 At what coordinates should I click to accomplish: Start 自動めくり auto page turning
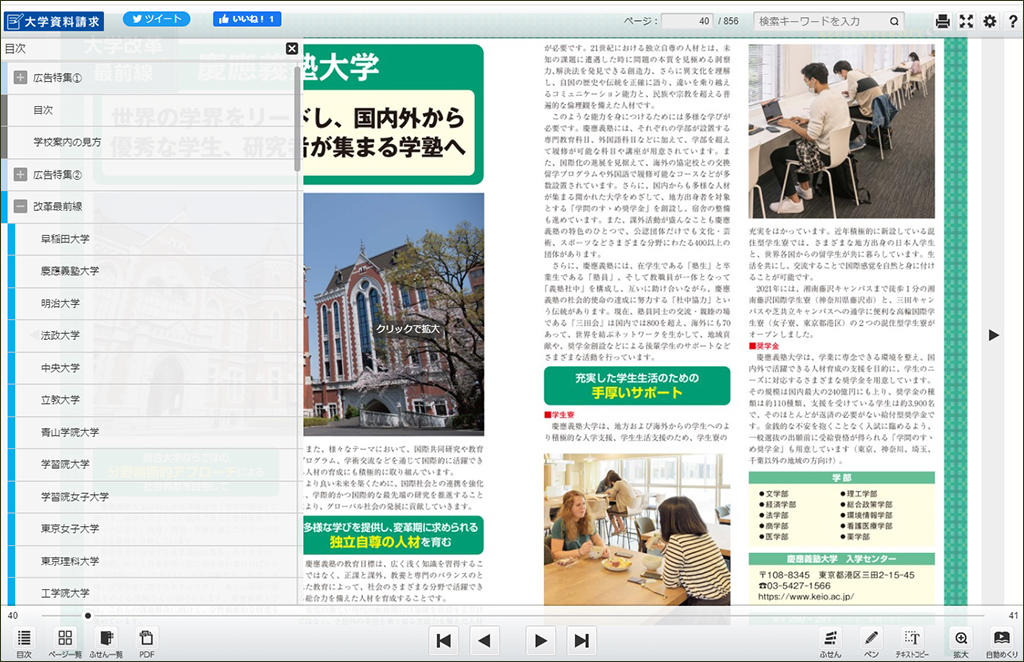(x=1001, y=641)
